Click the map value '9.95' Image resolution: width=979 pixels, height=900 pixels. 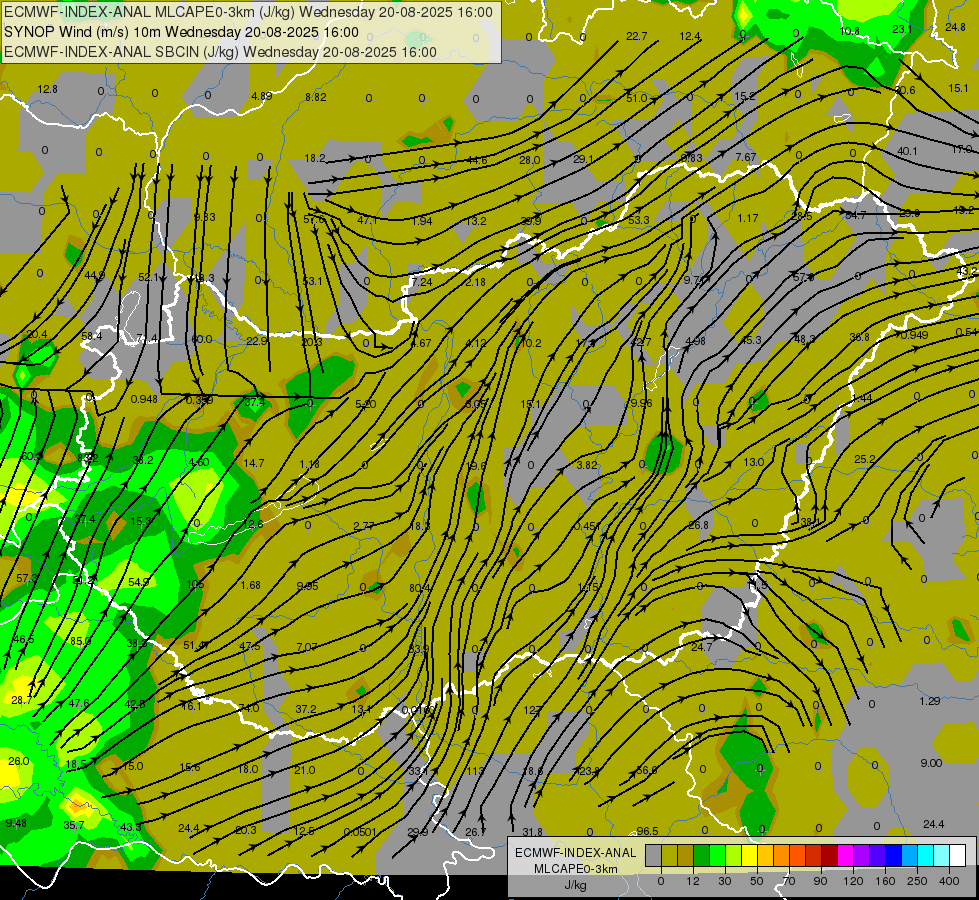pyautogui.click(x=307, y=586)
